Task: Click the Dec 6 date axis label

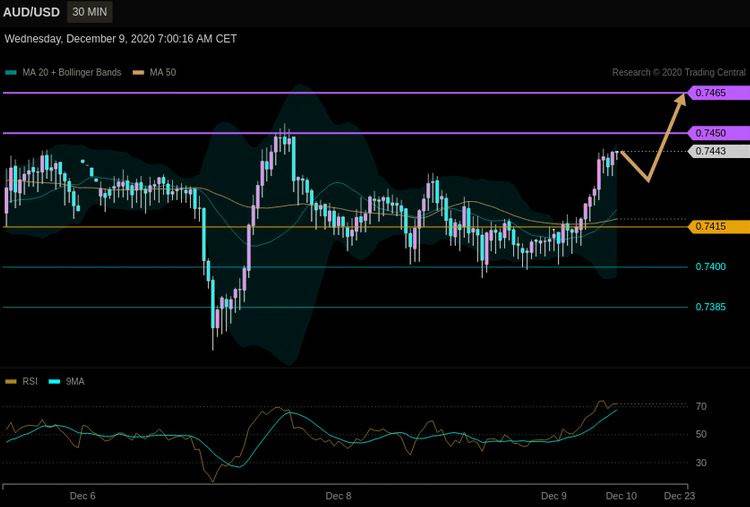Action: point(82,496)
